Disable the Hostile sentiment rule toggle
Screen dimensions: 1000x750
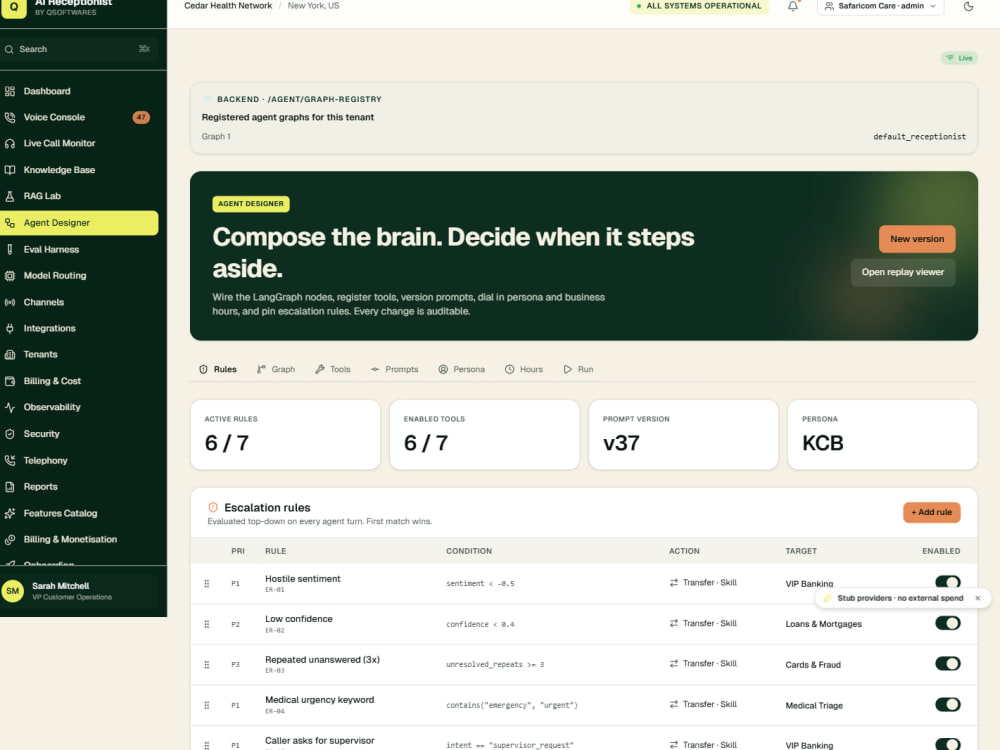coord(948,582)
